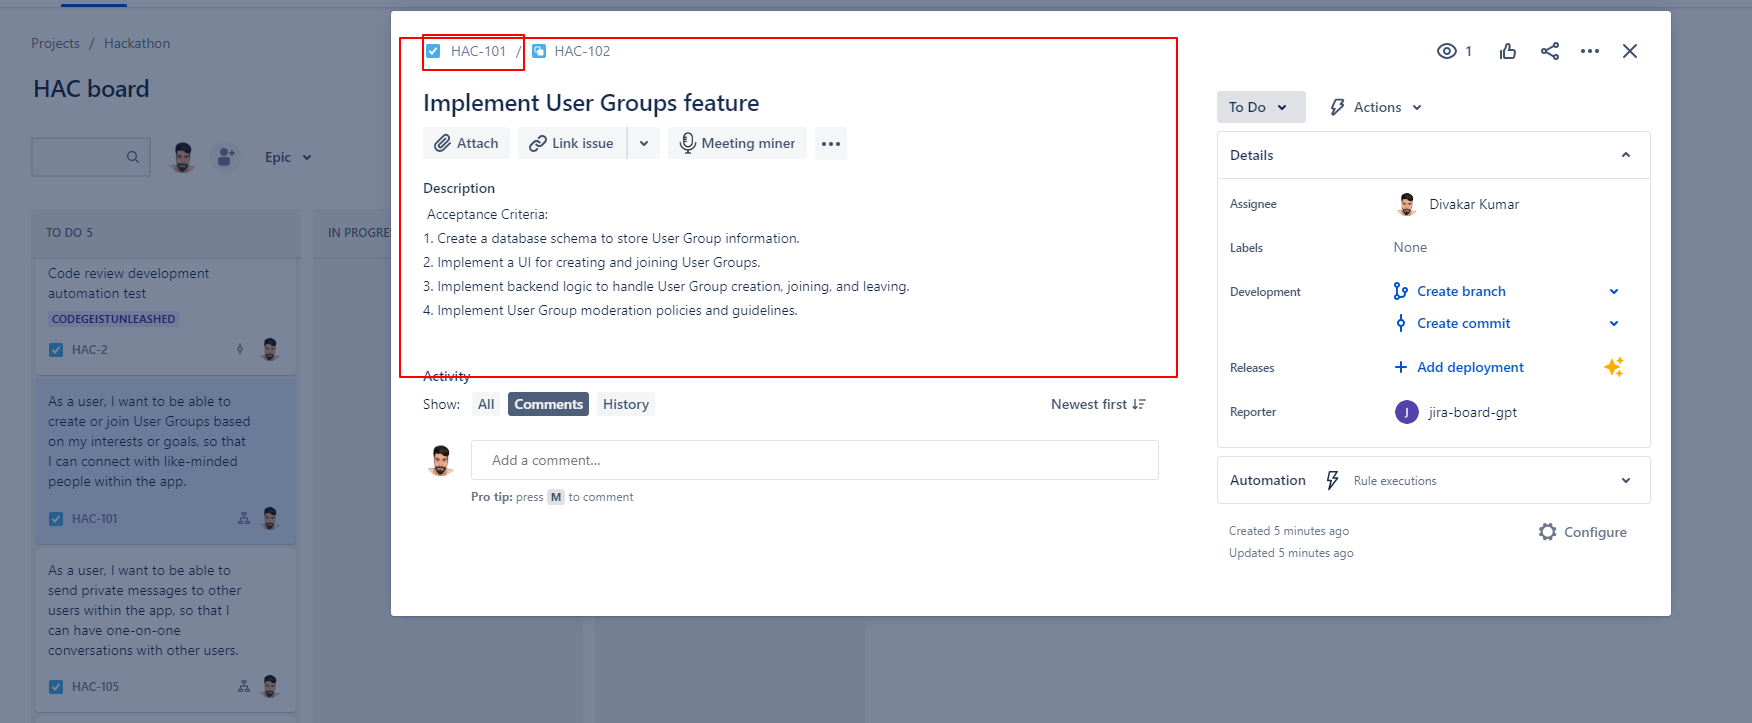
Task: Open Meeting miner
Action: coord(738,143)
